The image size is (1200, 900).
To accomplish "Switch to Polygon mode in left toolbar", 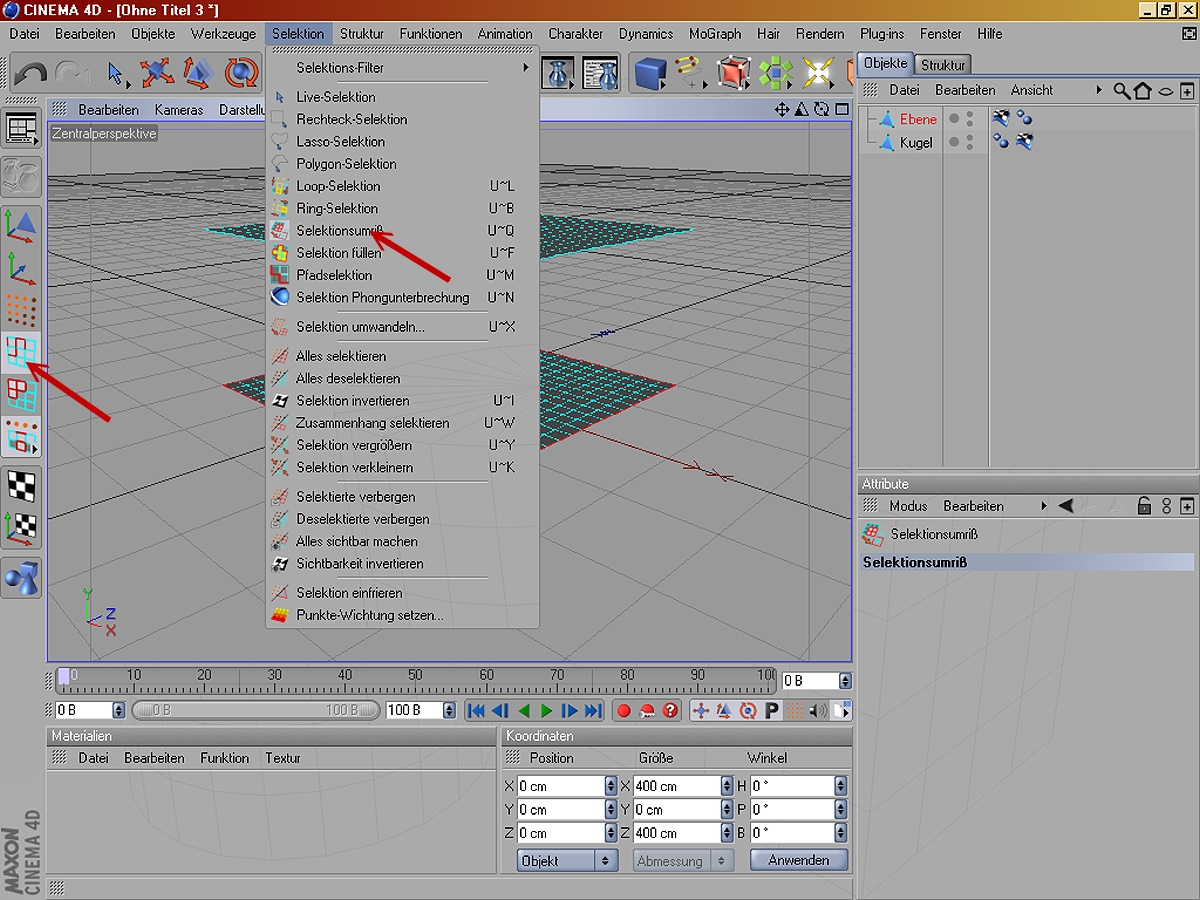I will pyautogui.click(x=21, y=395).
